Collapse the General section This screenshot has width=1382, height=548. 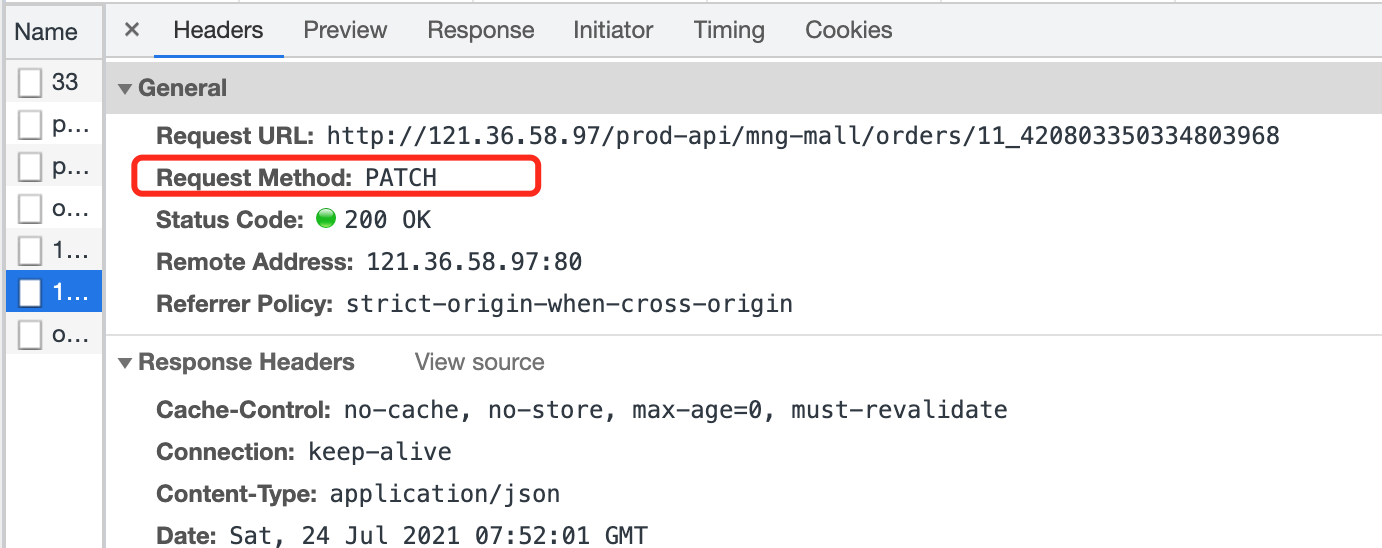[125, 89]
